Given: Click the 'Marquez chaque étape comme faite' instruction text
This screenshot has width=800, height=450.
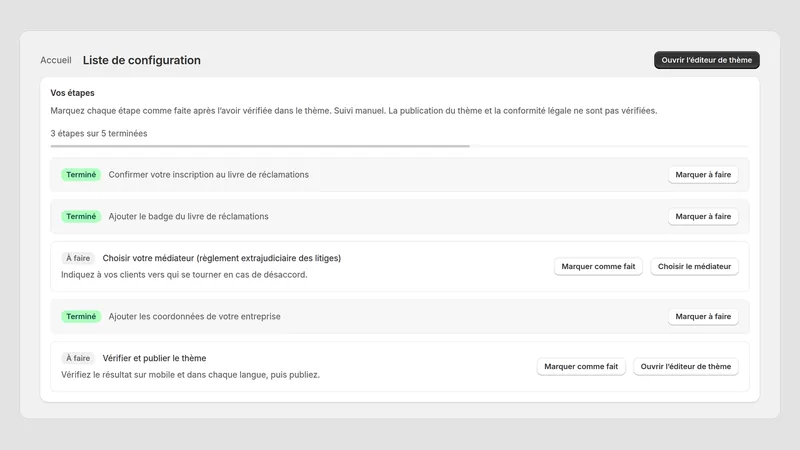Looking at the screenshot, I should click(354, 111).
